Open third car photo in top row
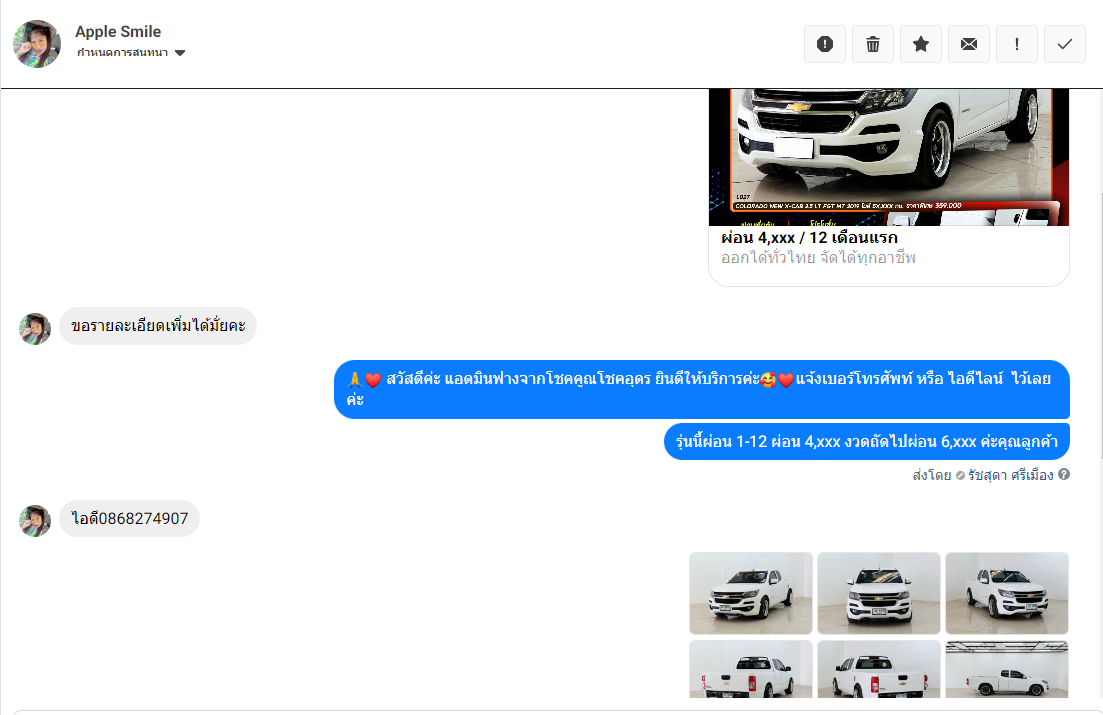 (x=1007, y=593)
